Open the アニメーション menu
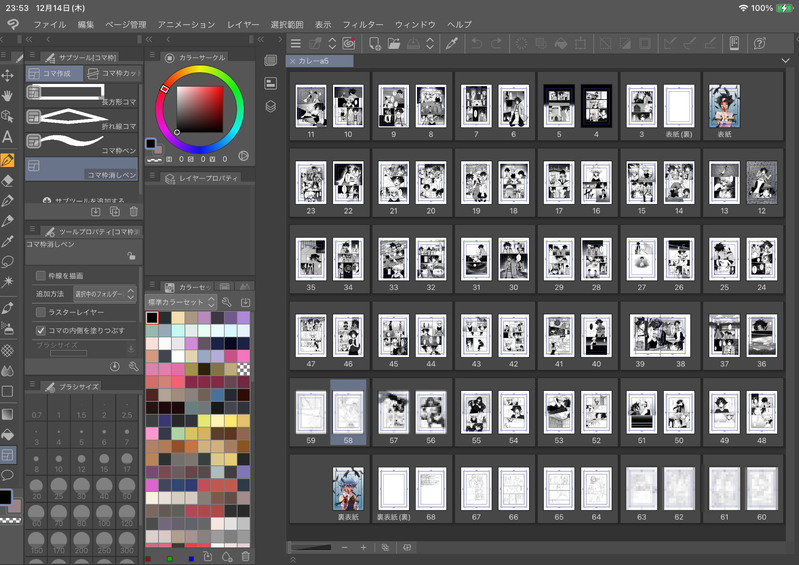Image resolution: width=799 pixels, height=565 pixels. 186,24
